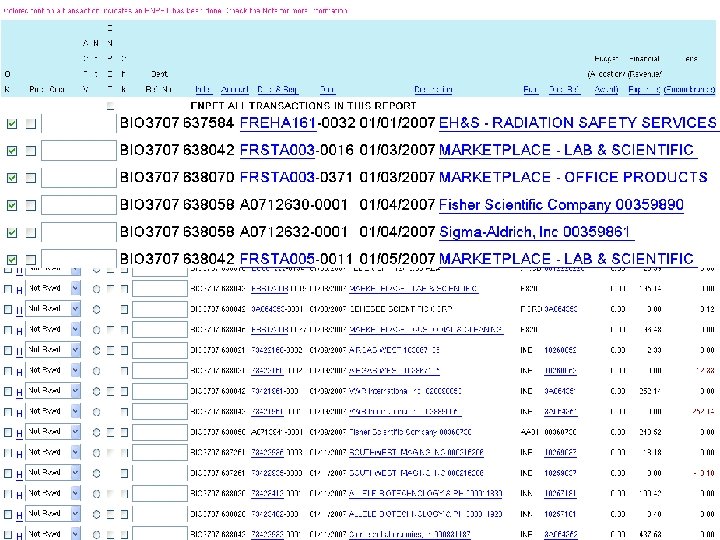
Task: Open Not Rvwd dropdown in doc ref 10267181 row
Action: pos(53,493)
